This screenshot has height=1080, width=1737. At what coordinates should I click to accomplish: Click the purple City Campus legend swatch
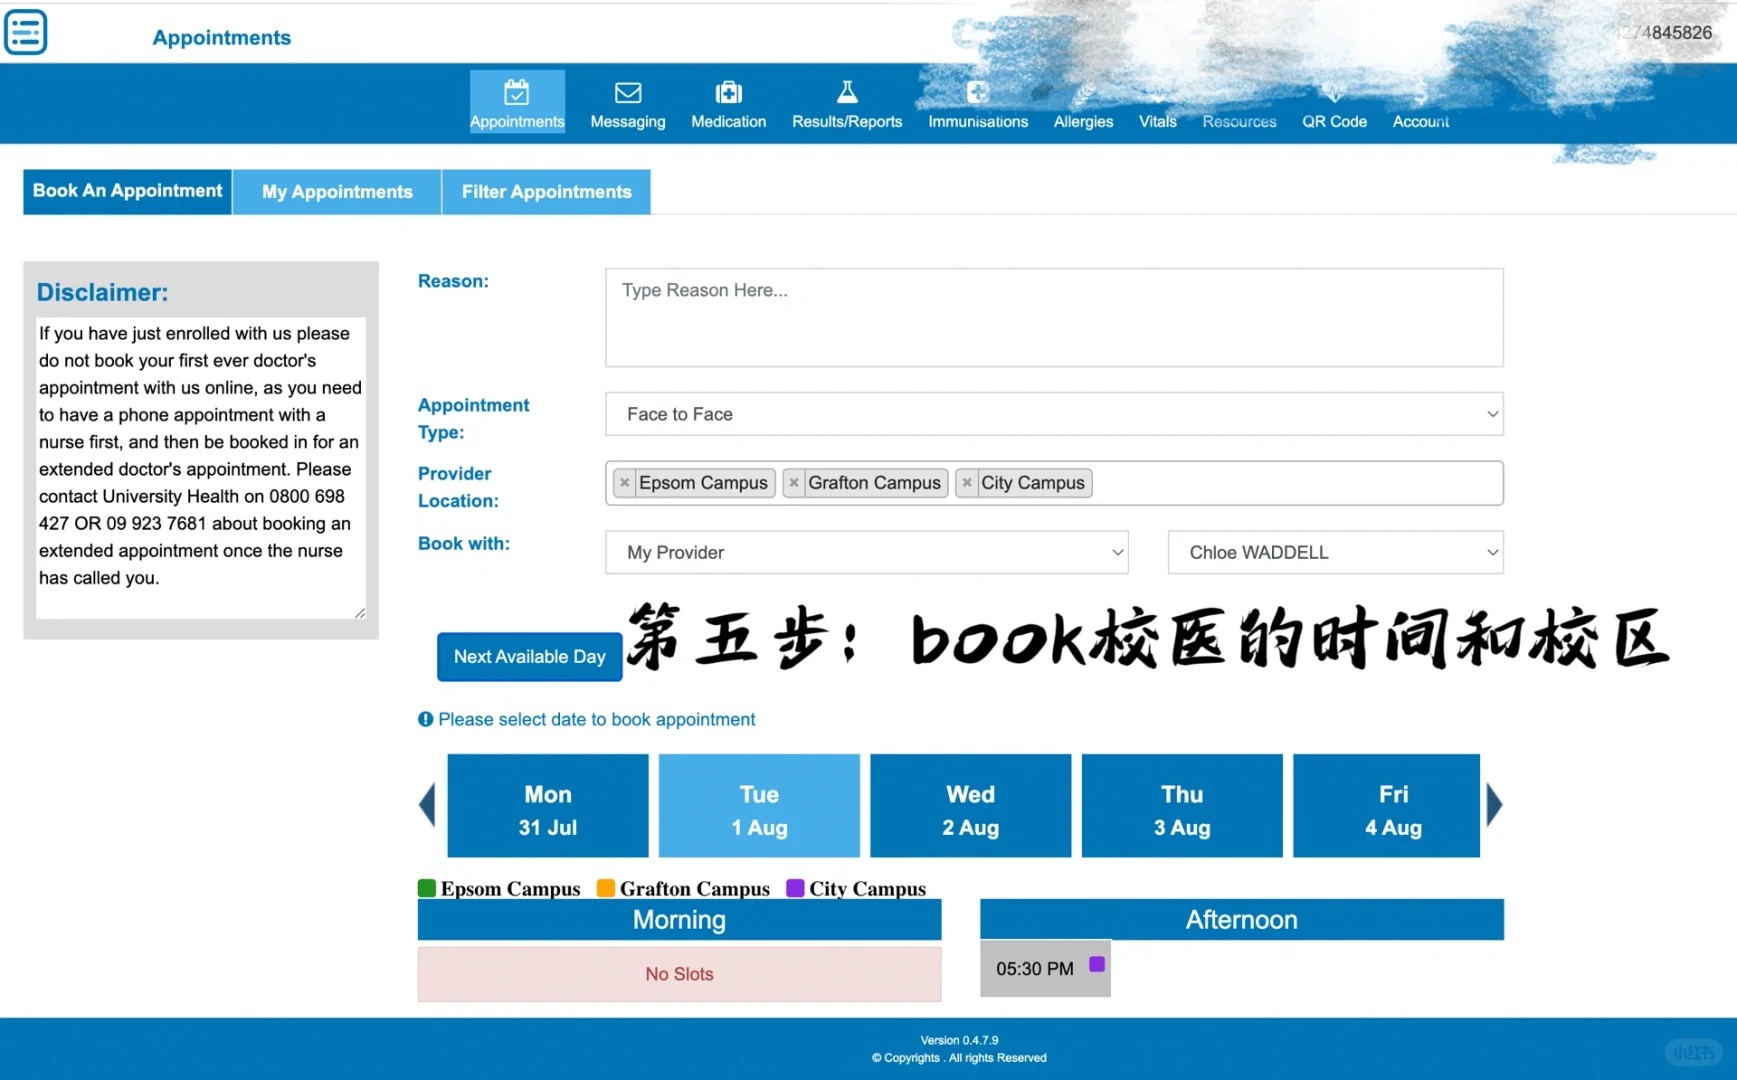point(795,888)
